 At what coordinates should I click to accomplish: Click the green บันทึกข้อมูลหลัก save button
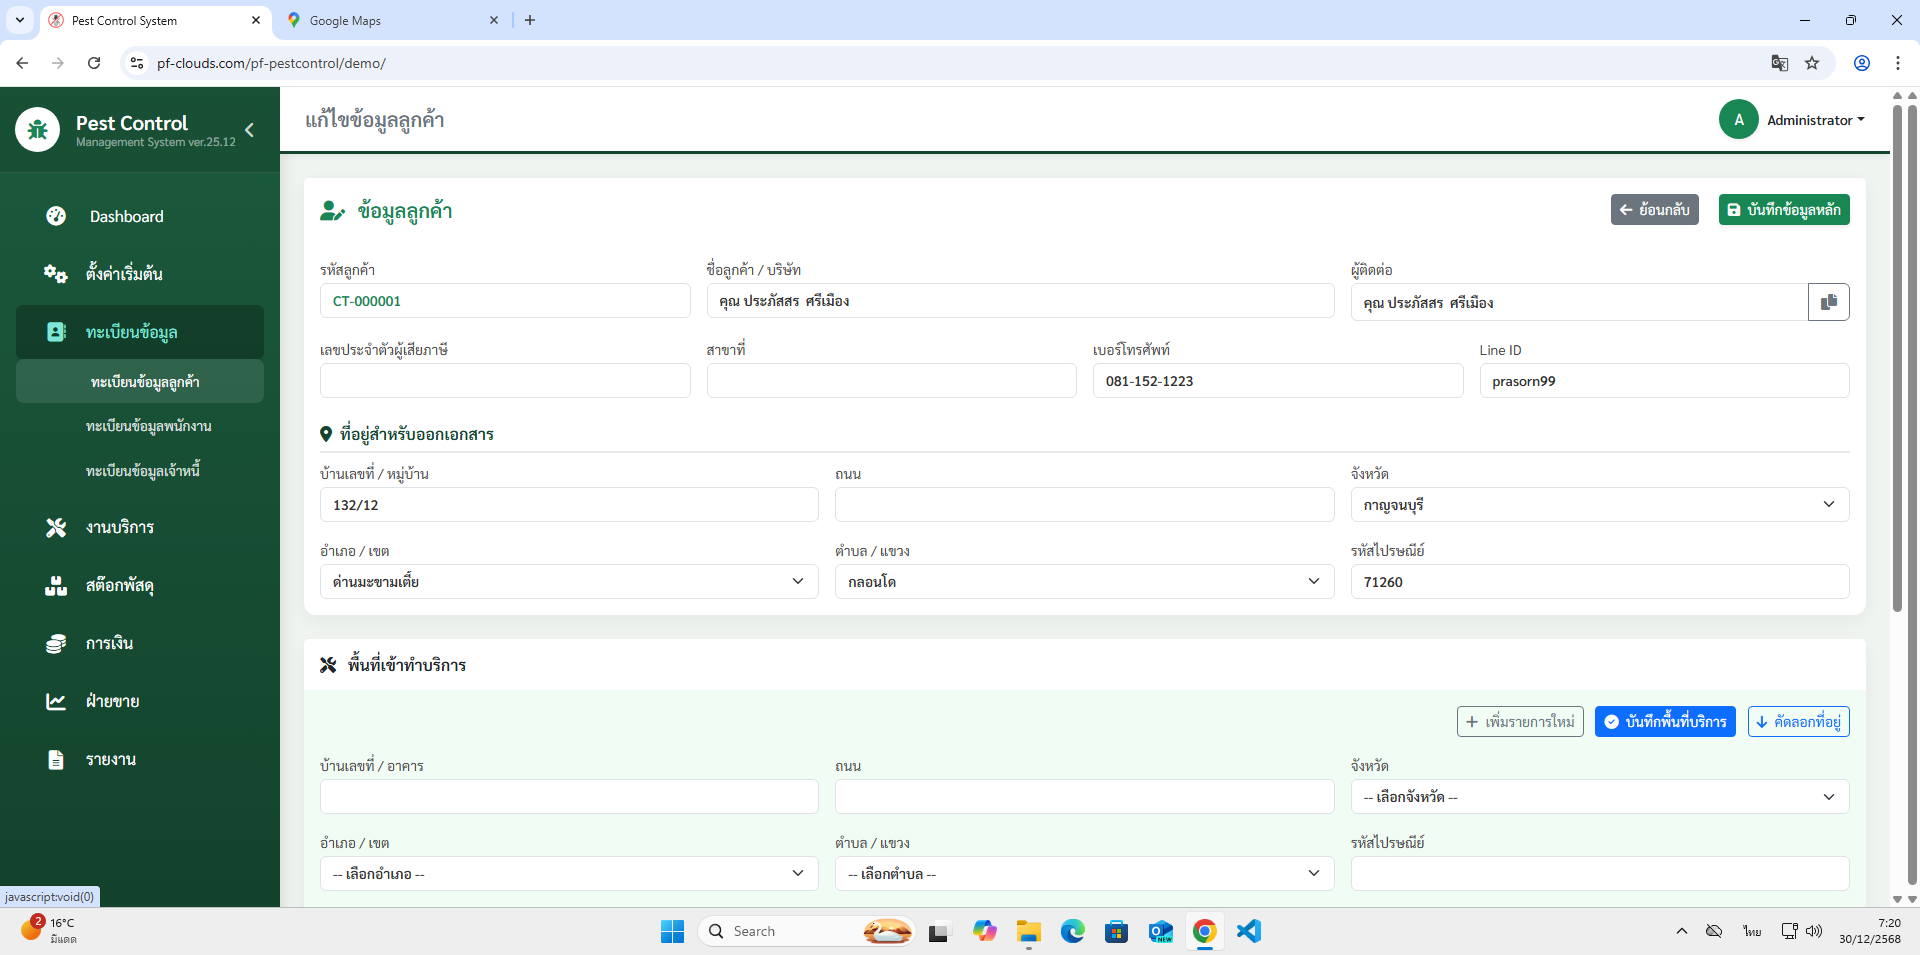(x=1783, y=210)
